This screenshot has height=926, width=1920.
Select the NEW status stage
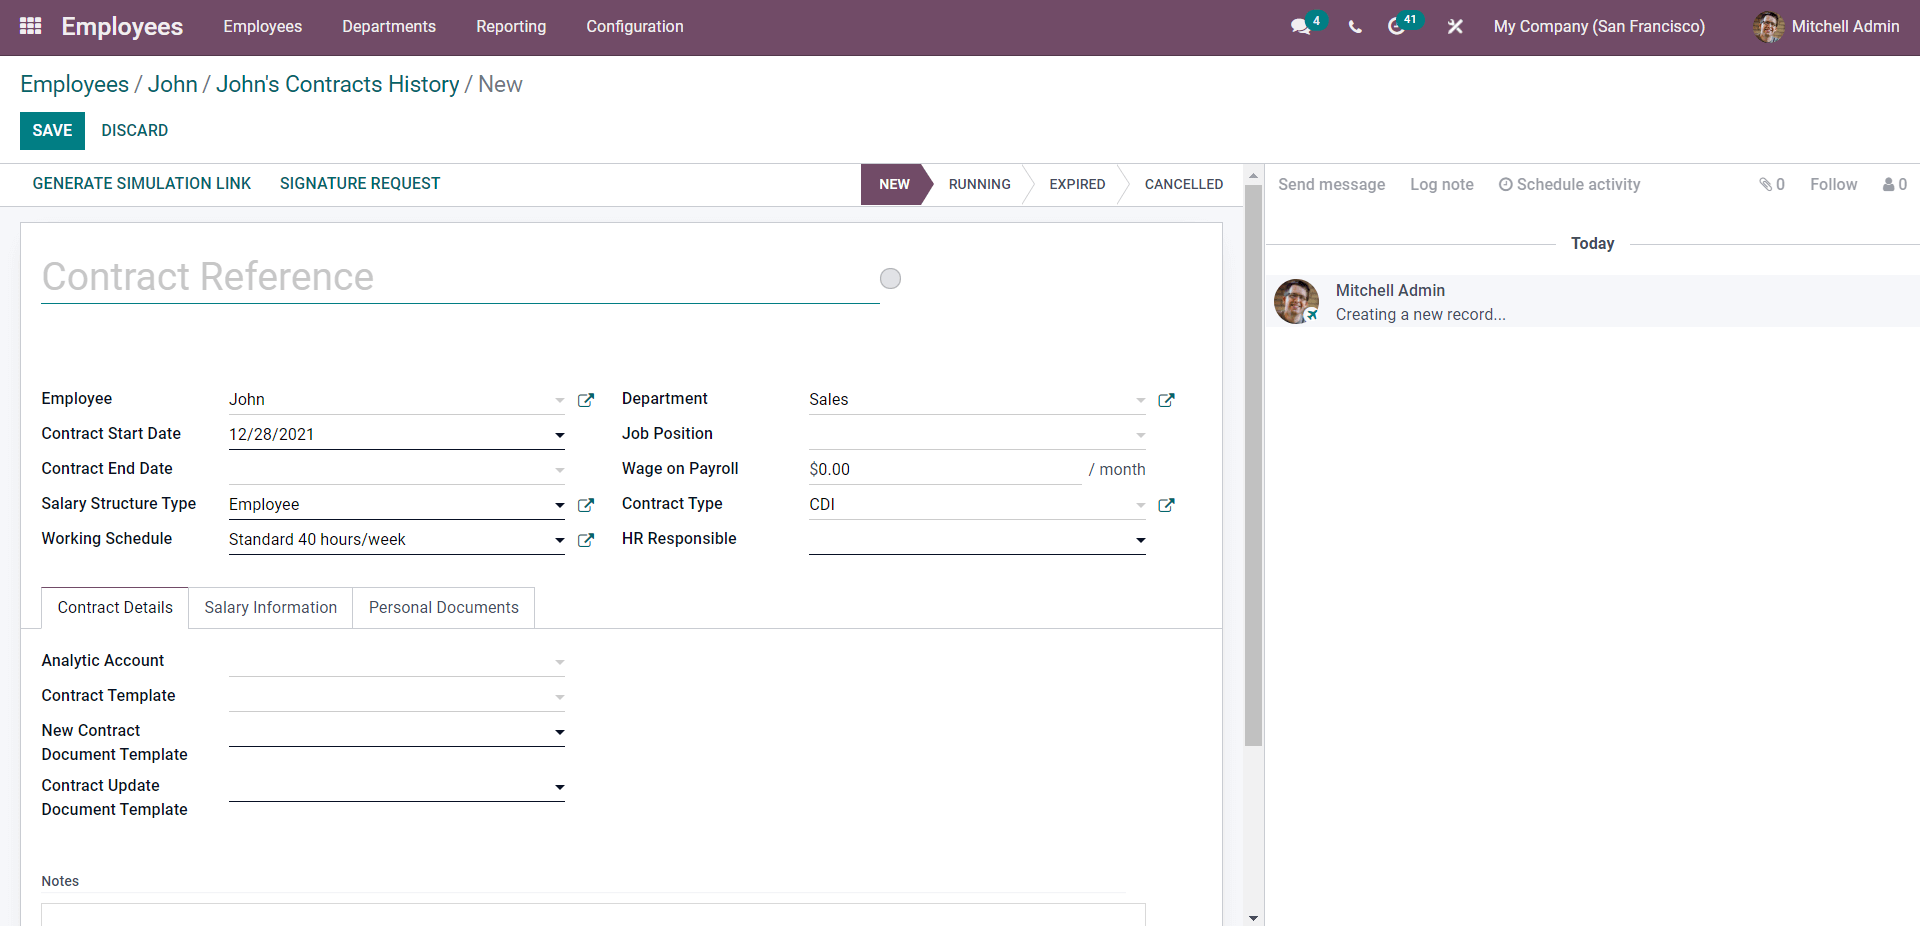(x=894, y=185)
